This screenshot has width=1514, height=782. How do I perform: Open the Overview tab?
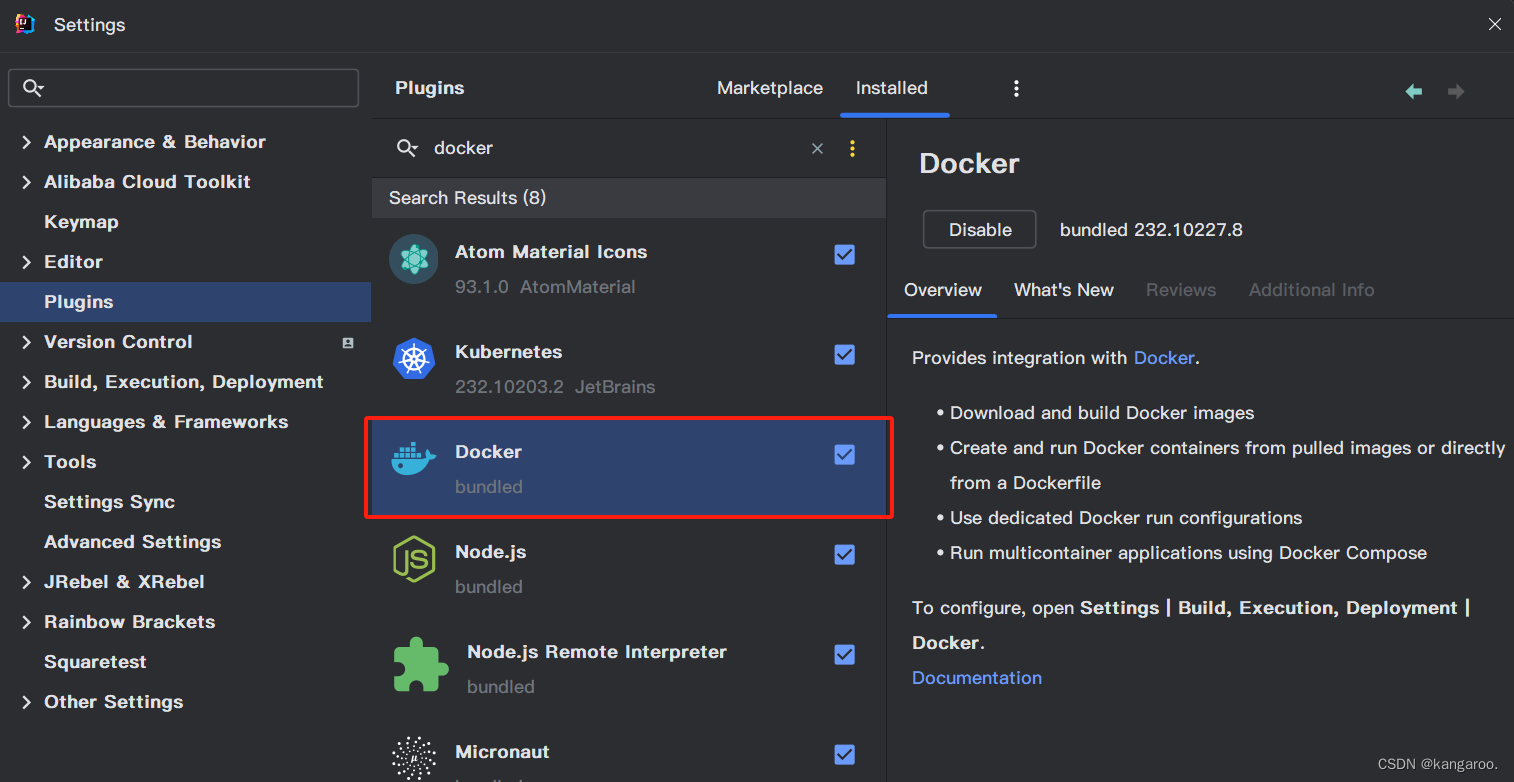[x=943, y=290]
